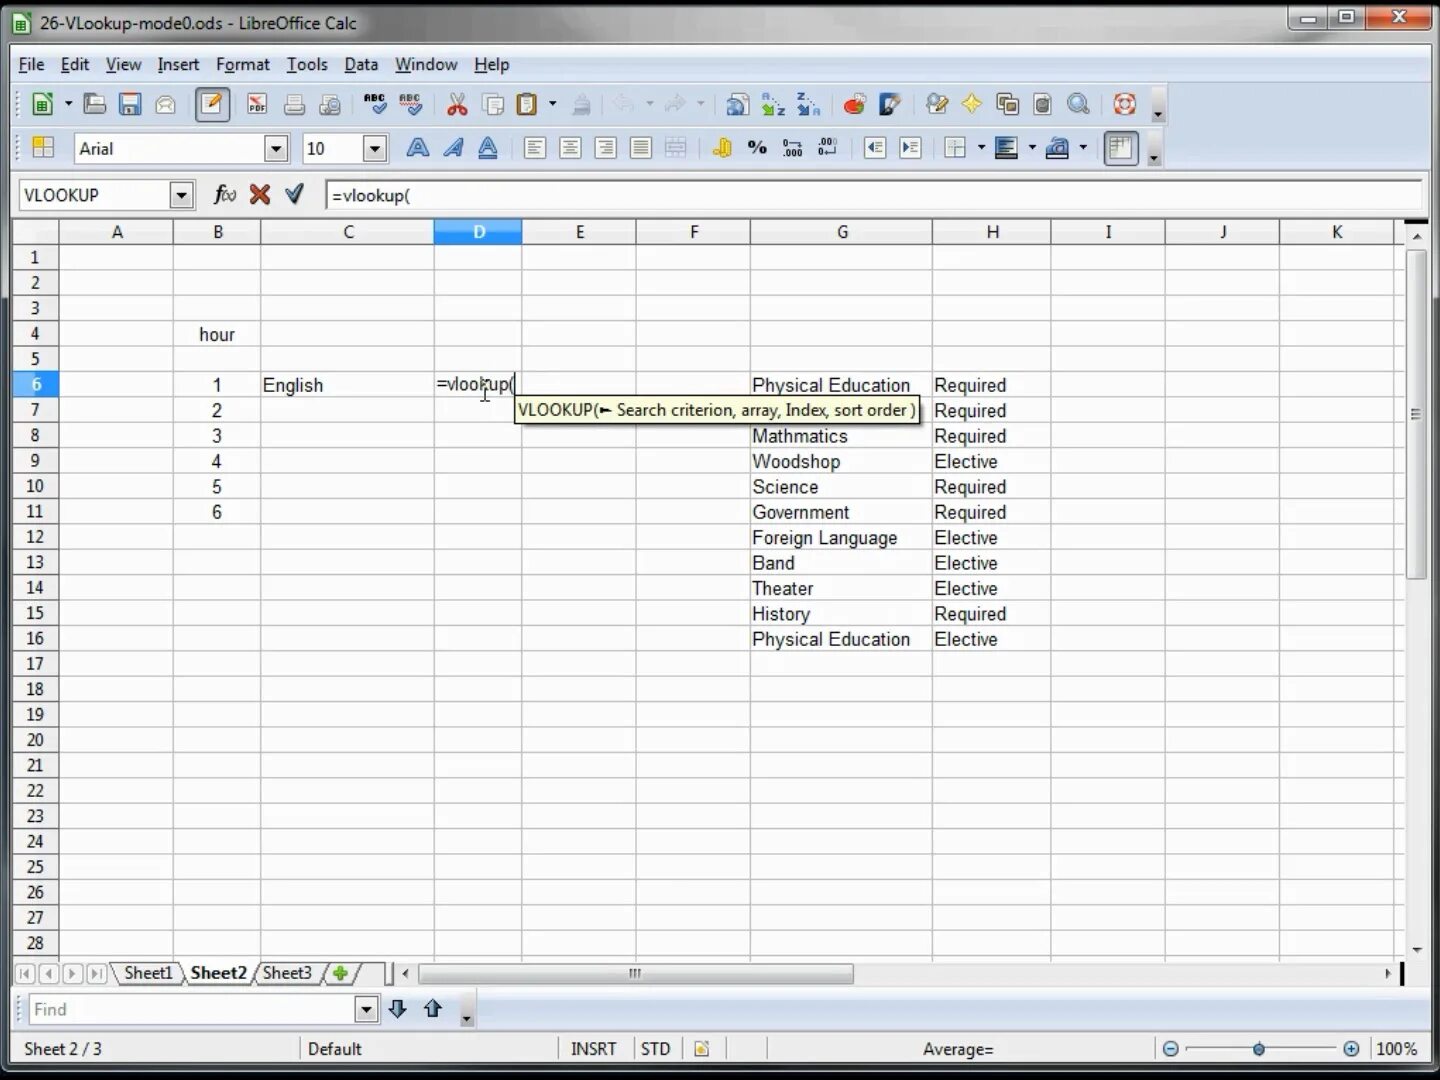The height and width of the screenshot is (1080, 1440).
Task: Apply Percent number format
Action: pyautogui.click(x=757, y=148)
